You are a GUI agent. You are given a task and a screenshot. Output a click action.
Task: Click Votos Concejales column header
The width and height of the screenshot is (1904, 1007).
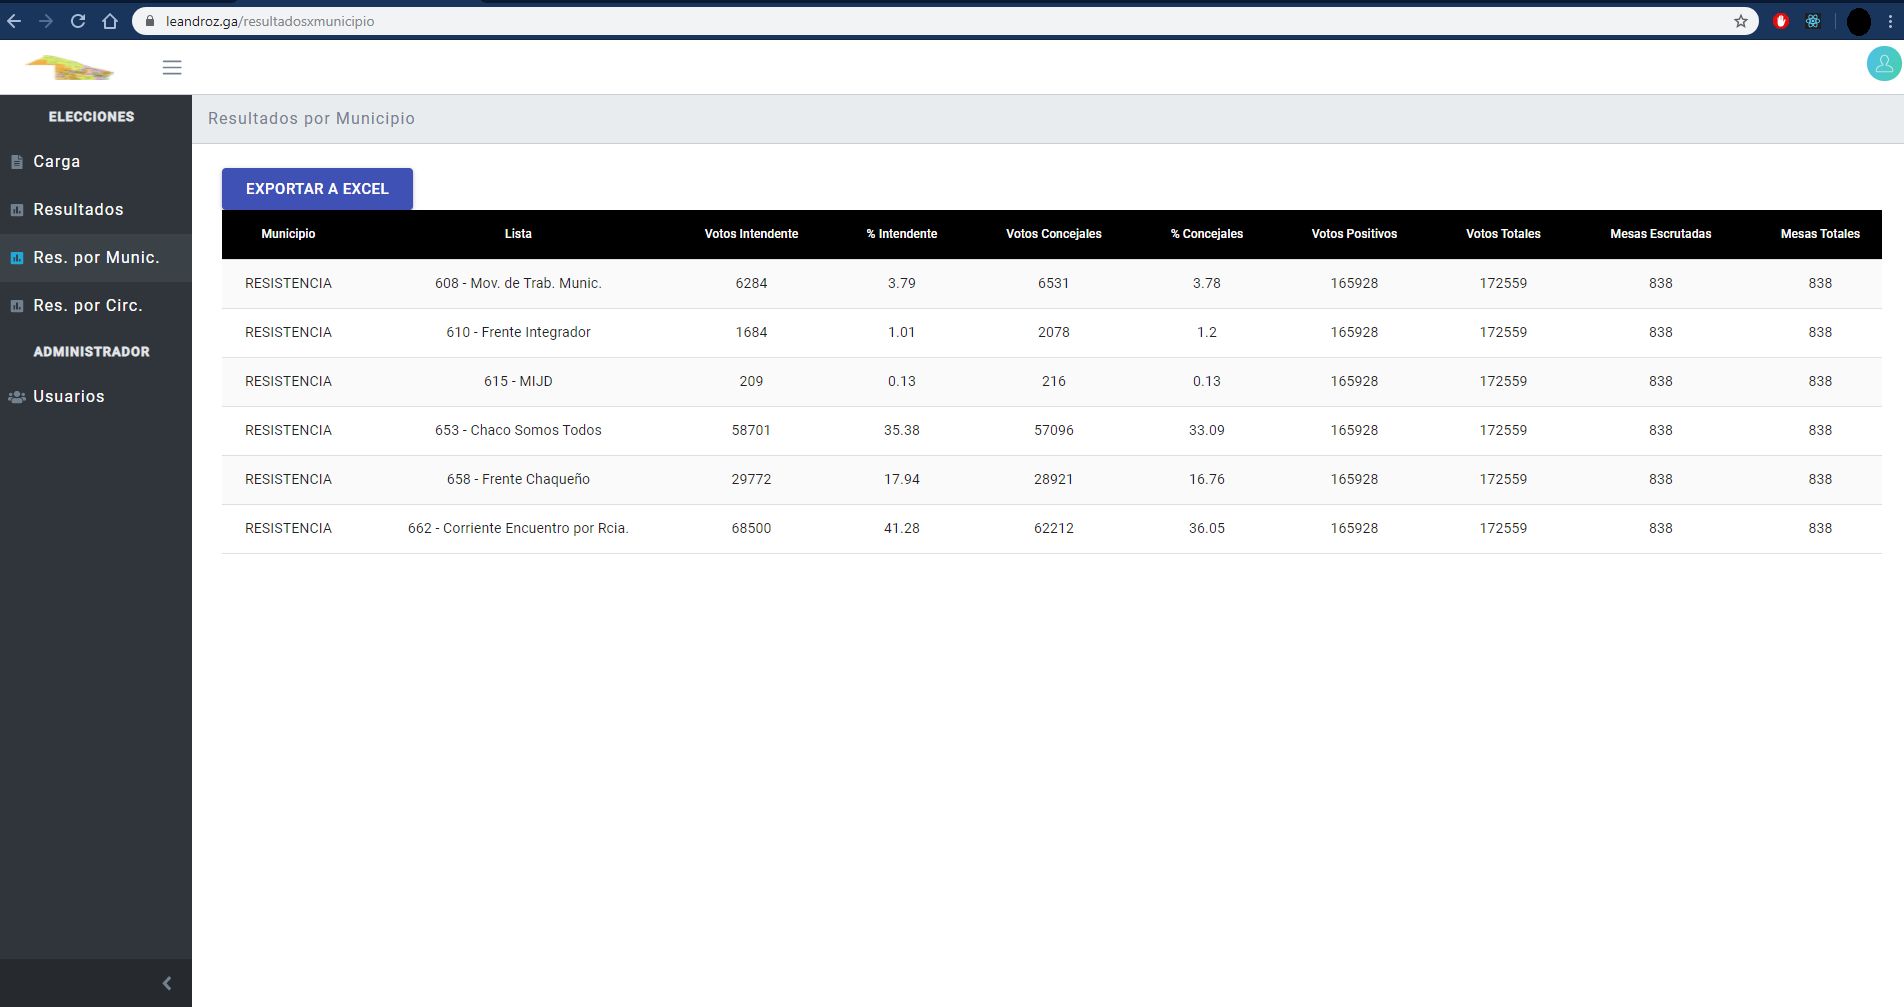pos(1054,234)
